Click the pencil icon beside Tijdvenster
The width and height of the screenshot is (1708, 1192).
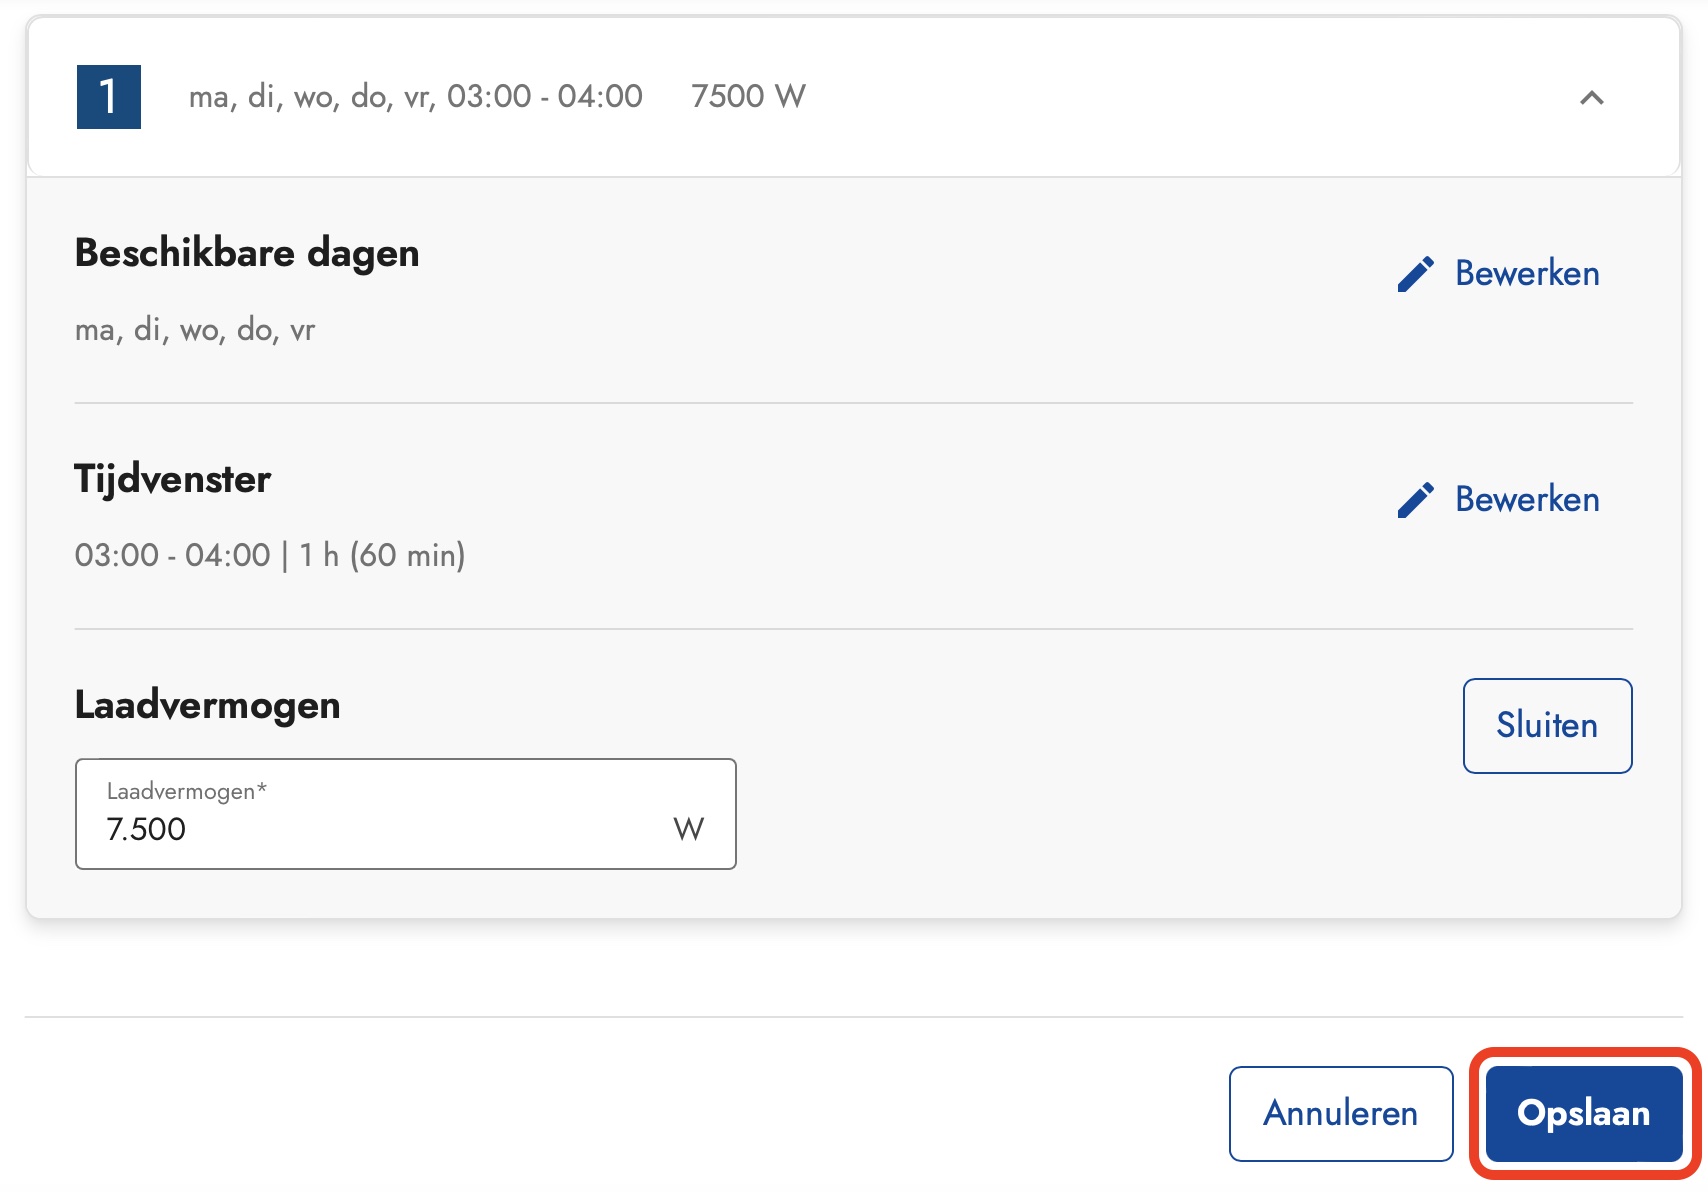[x=1414, y=500]
